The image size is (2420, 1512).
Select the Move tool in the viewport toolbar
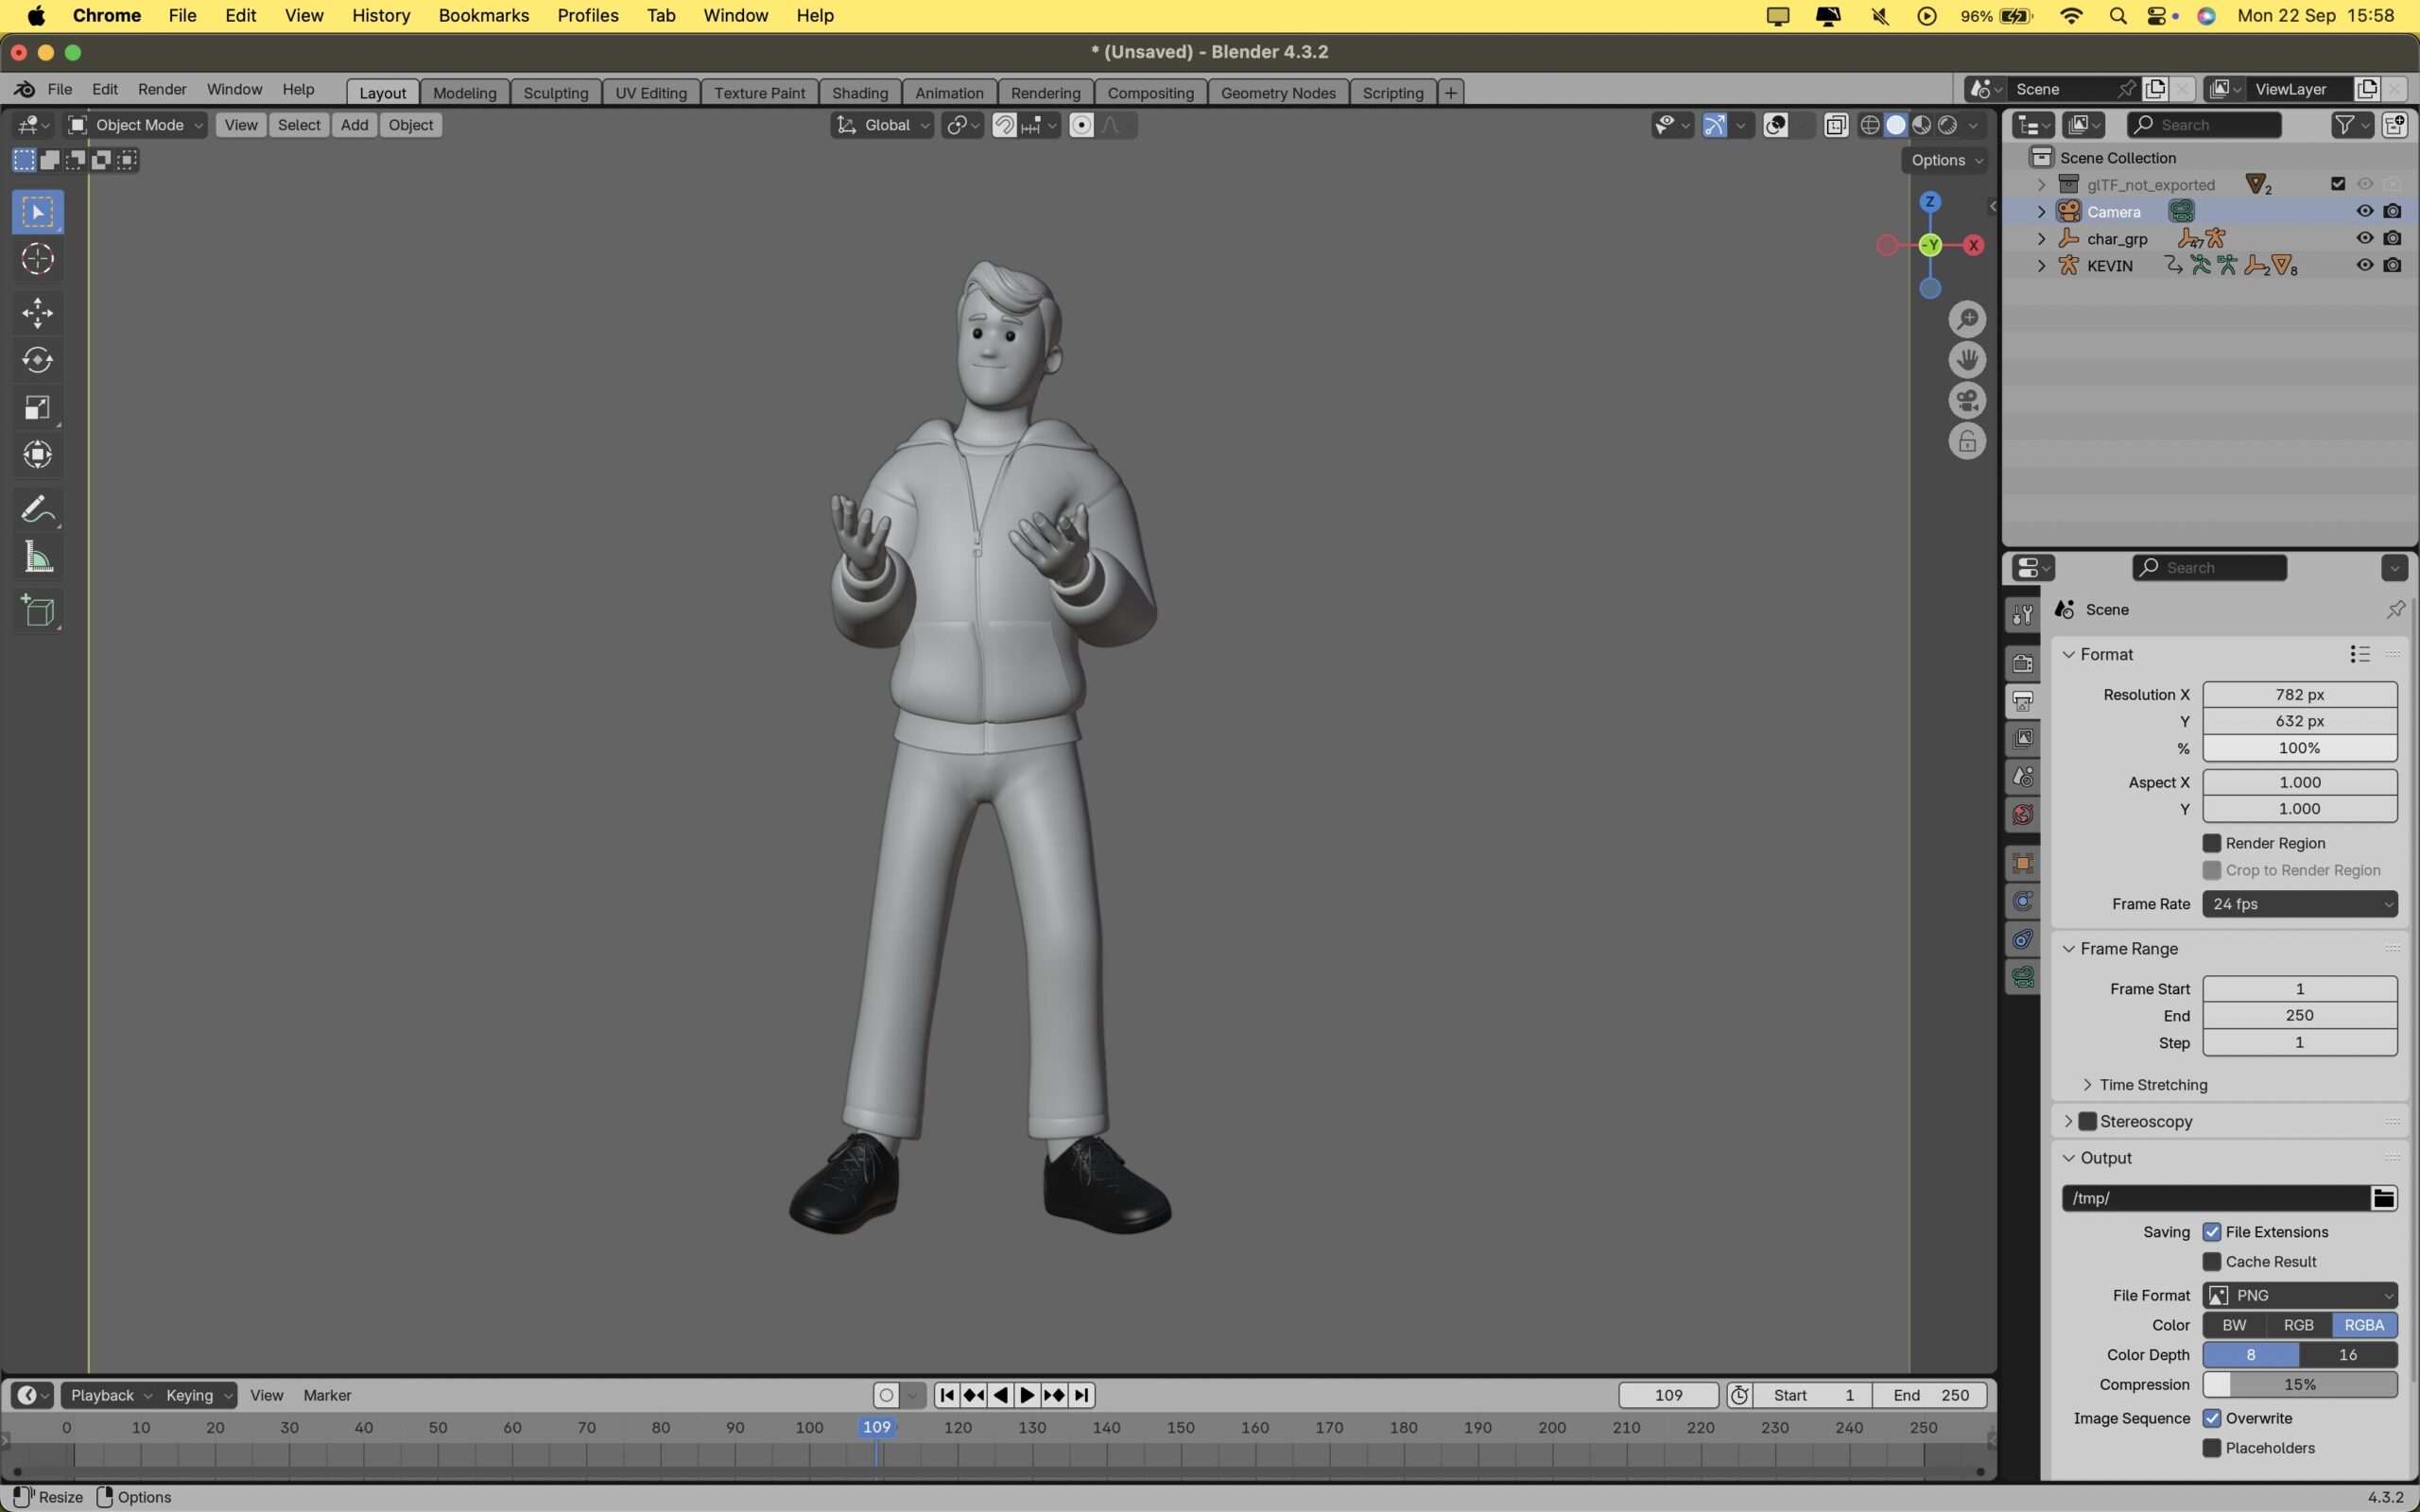37,312
